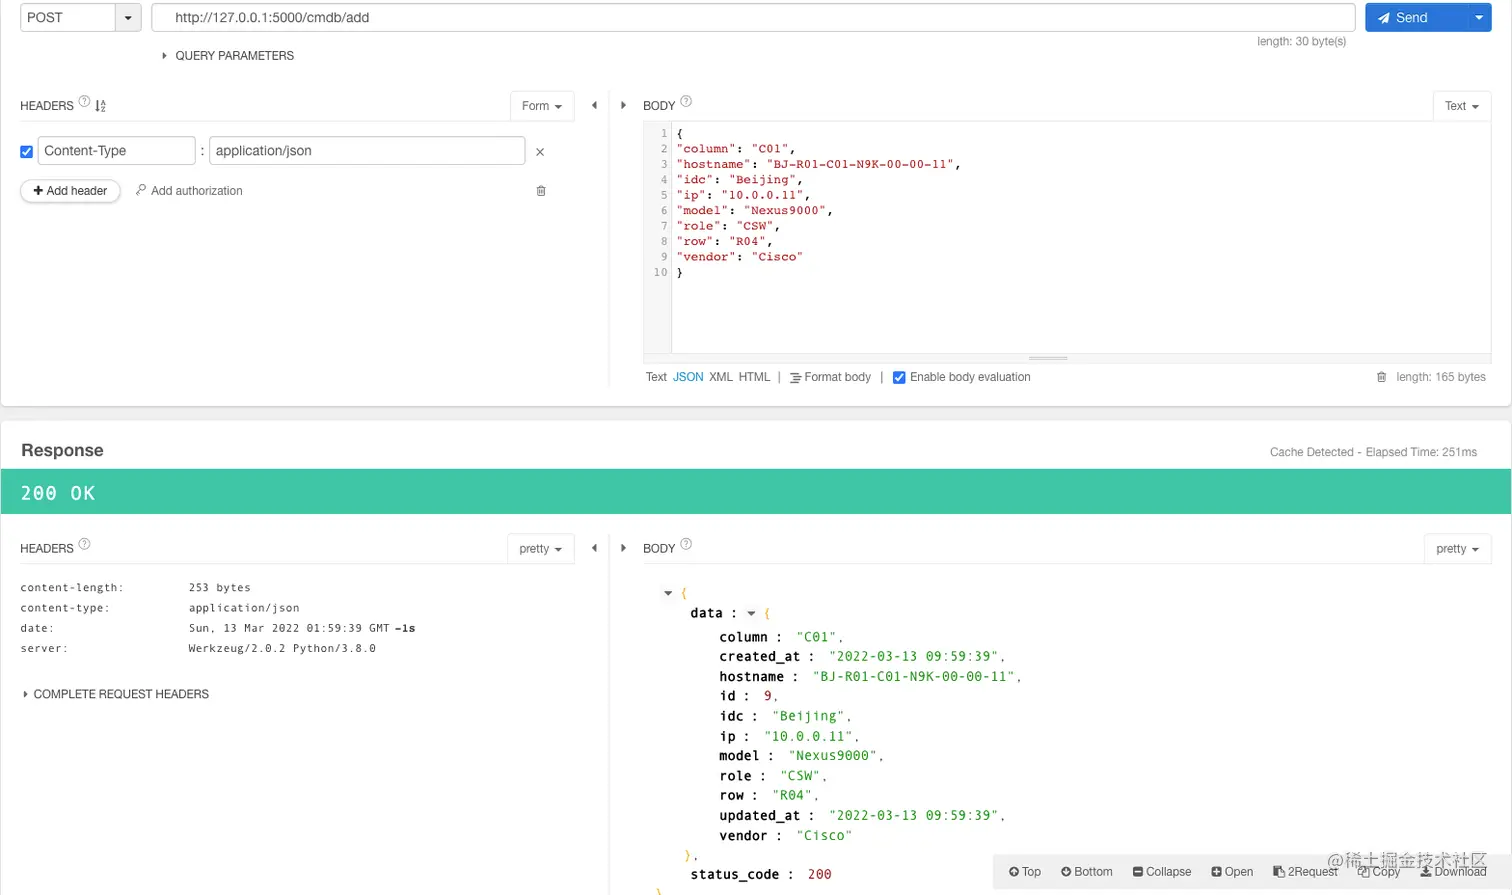1512x895 pixels.
Task: Click the hostname value in response
Action: tap(914, 677)
